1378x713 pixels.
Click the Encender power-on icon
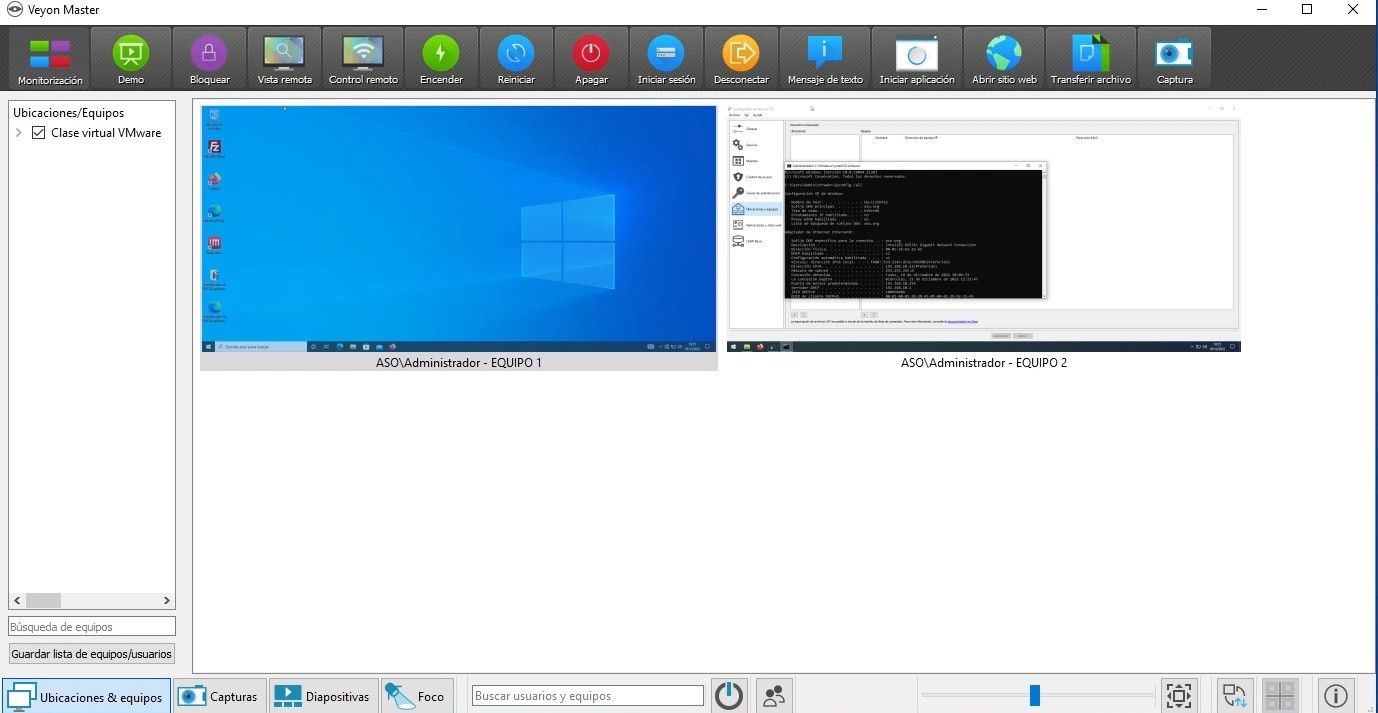441,59
